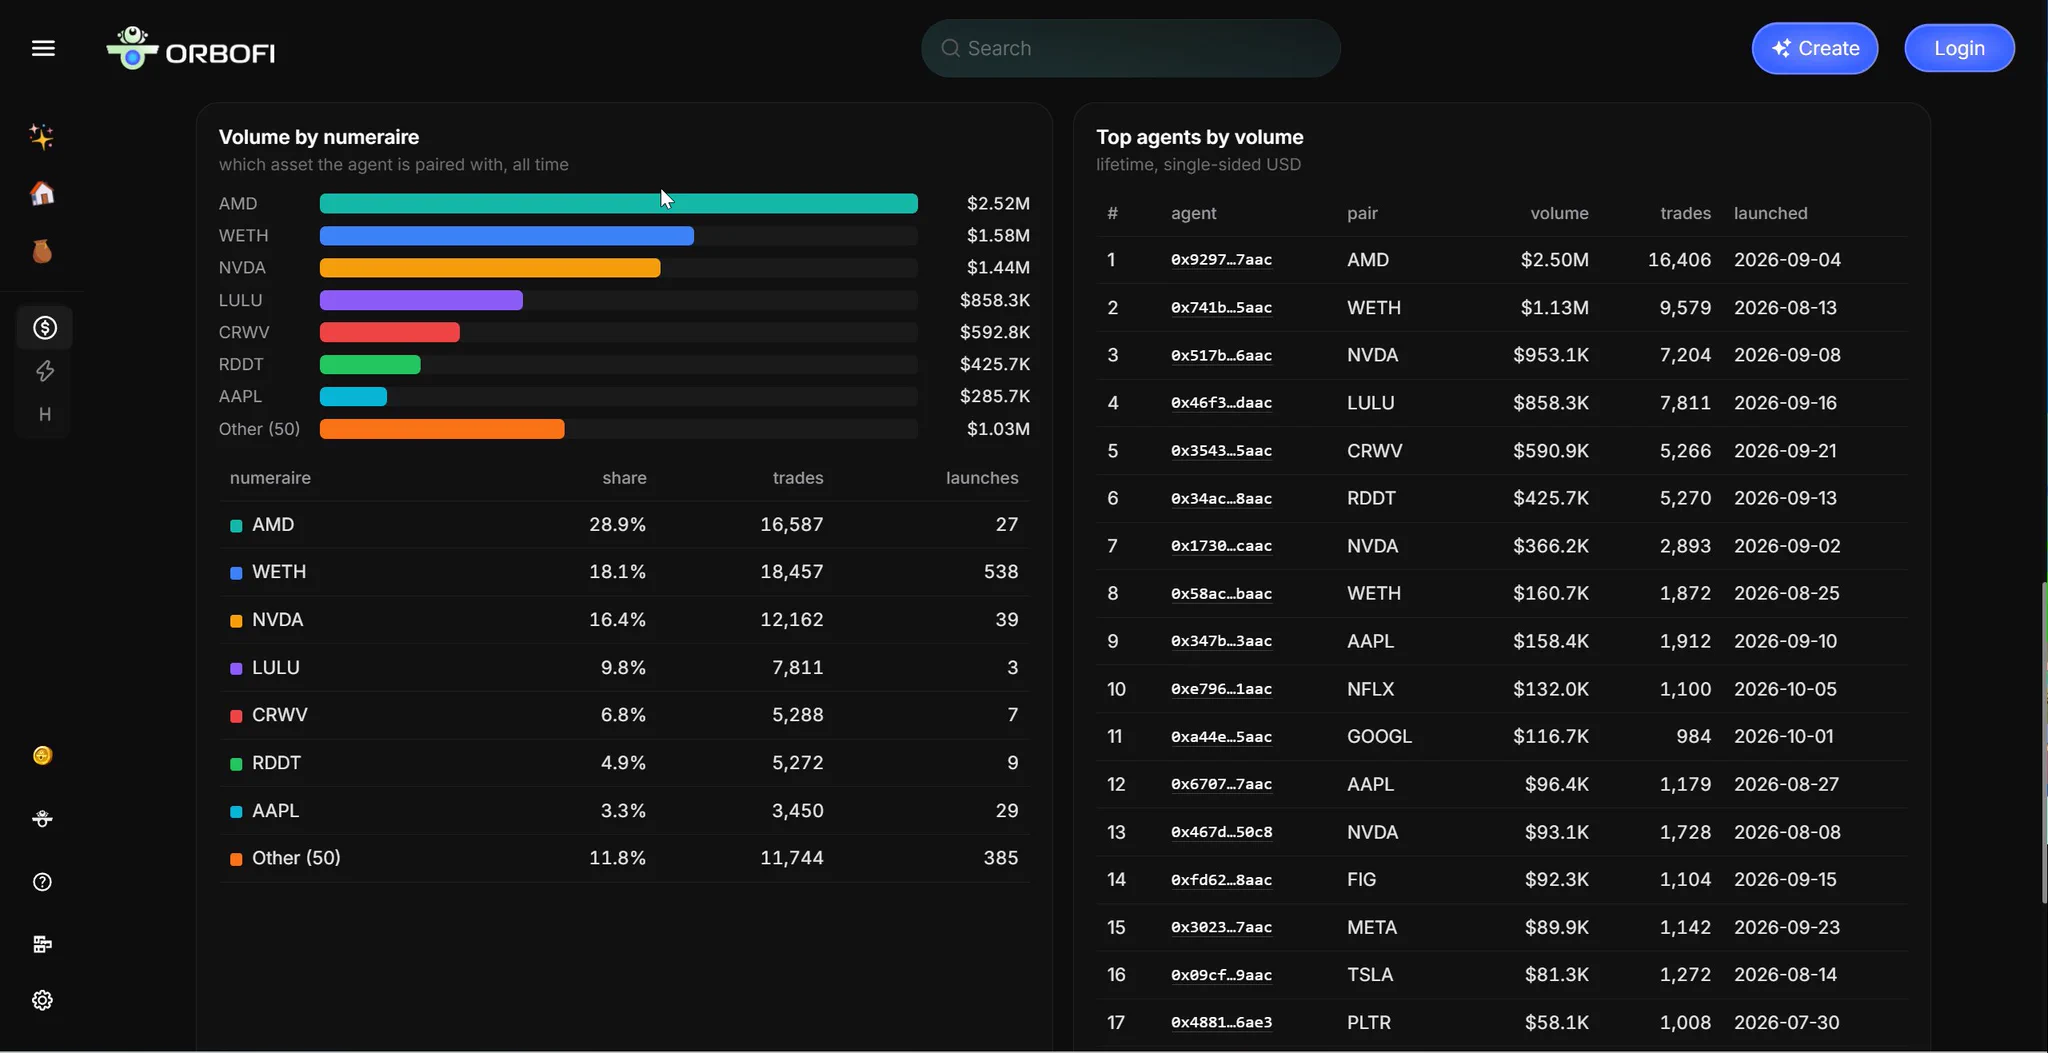Open the money bag sidebar icon
This screenshot has width=2048, height=1053.
(42, 251)
